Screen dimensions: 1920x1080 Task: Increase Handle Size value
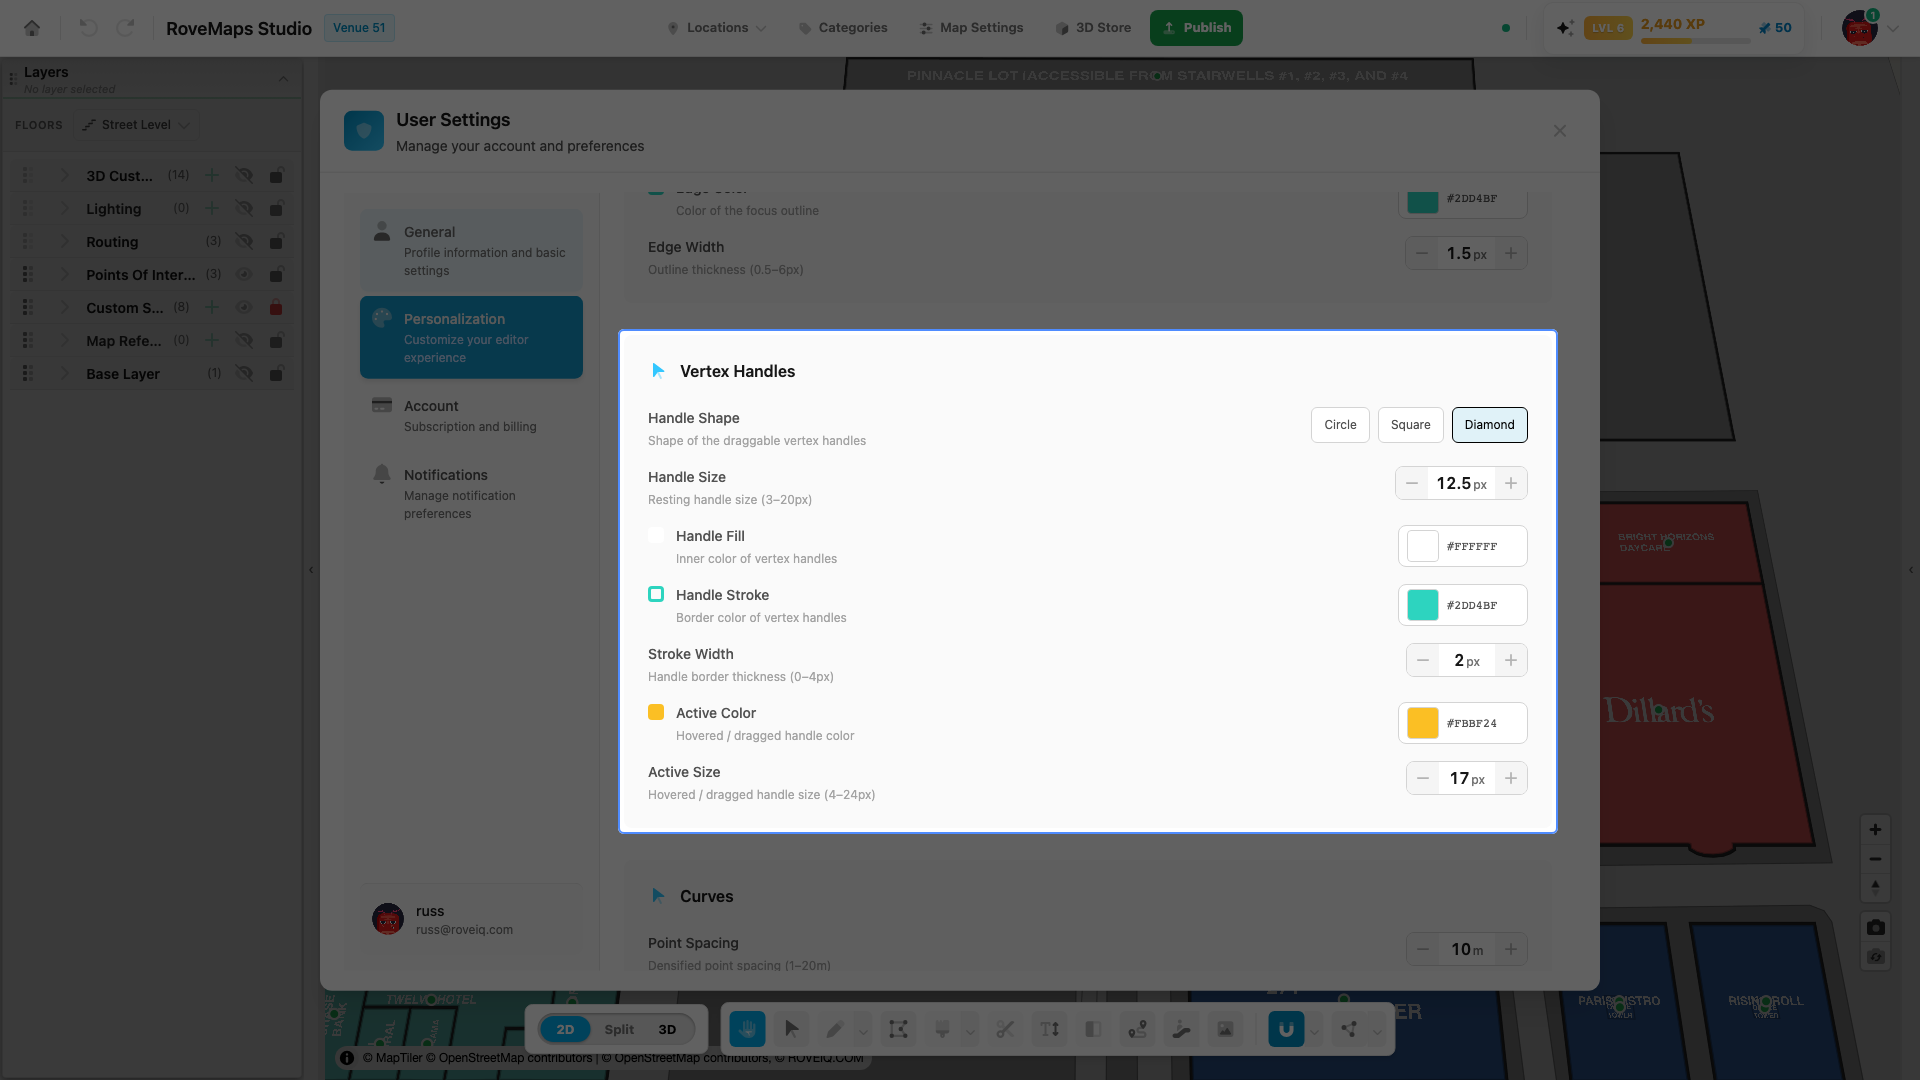pyautogui.click(x=1511, y=483)
